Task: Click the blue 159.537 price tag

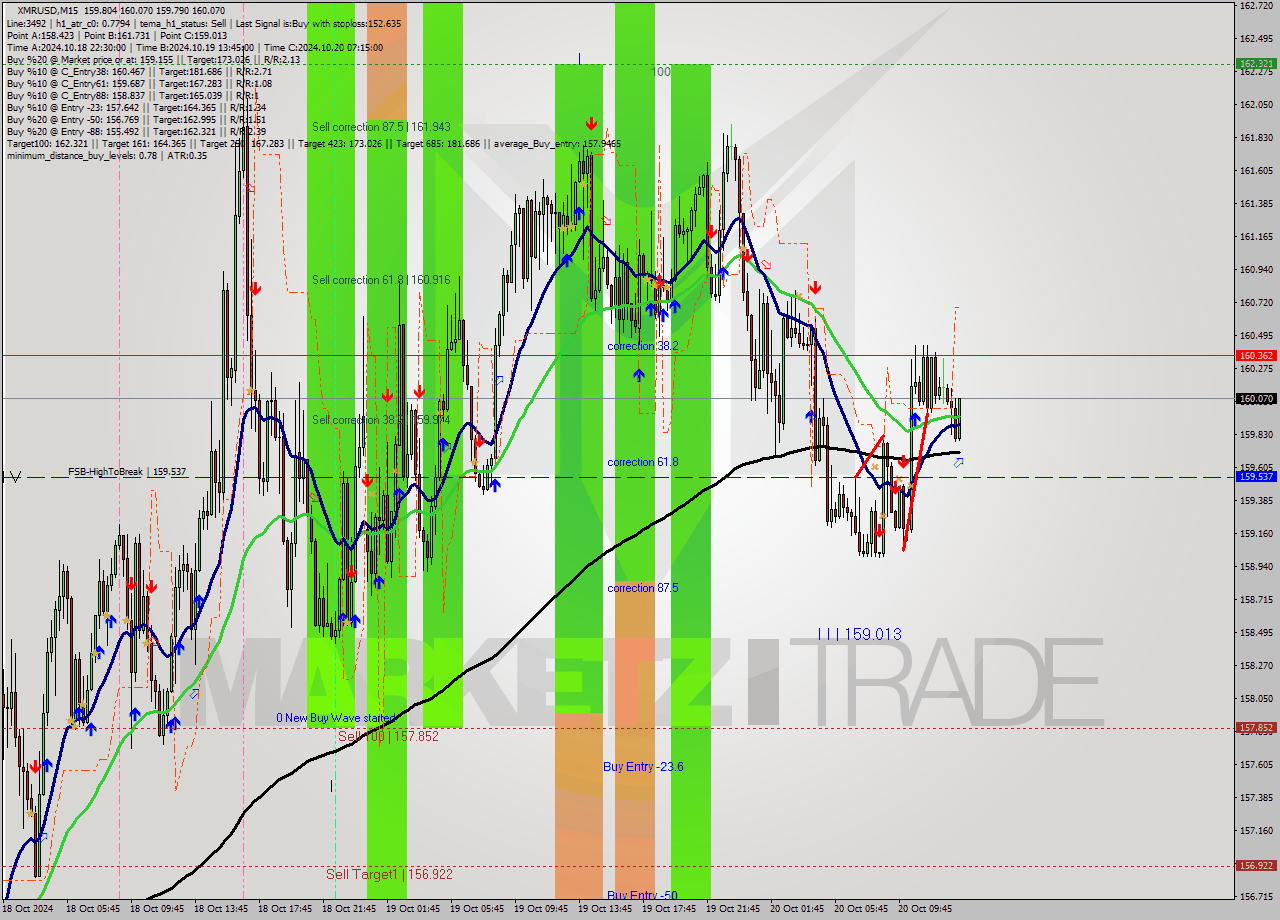Action: coord(1256,477)
